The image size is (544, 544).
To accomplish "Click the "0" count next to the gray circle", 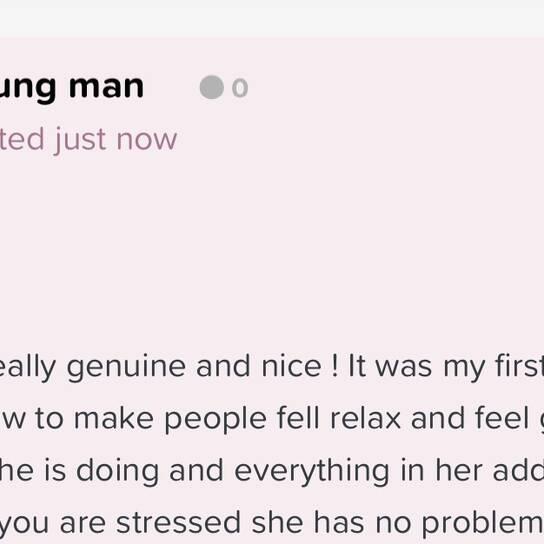I will pyautogui.click(x=240, y=88).
